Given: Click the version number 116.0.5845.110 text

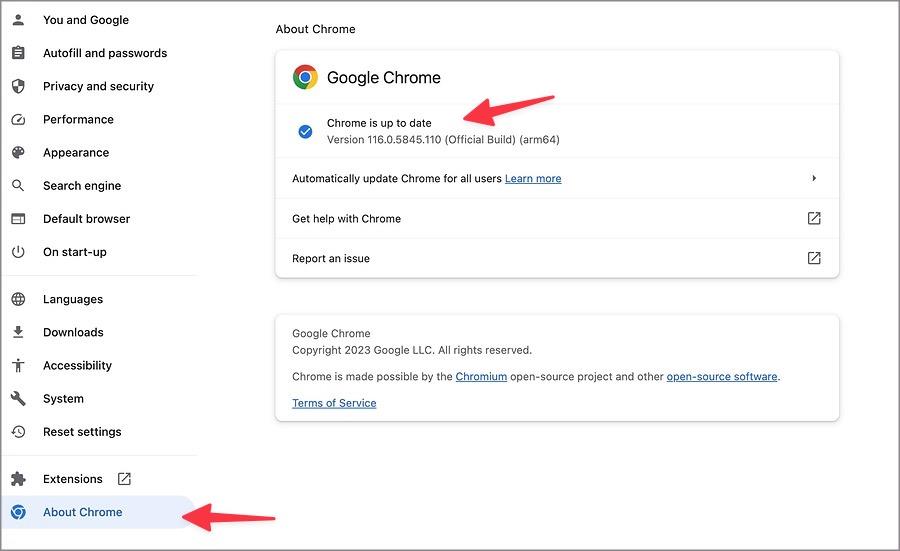Looking at the screenshot, I should click(x=404, y=139).
